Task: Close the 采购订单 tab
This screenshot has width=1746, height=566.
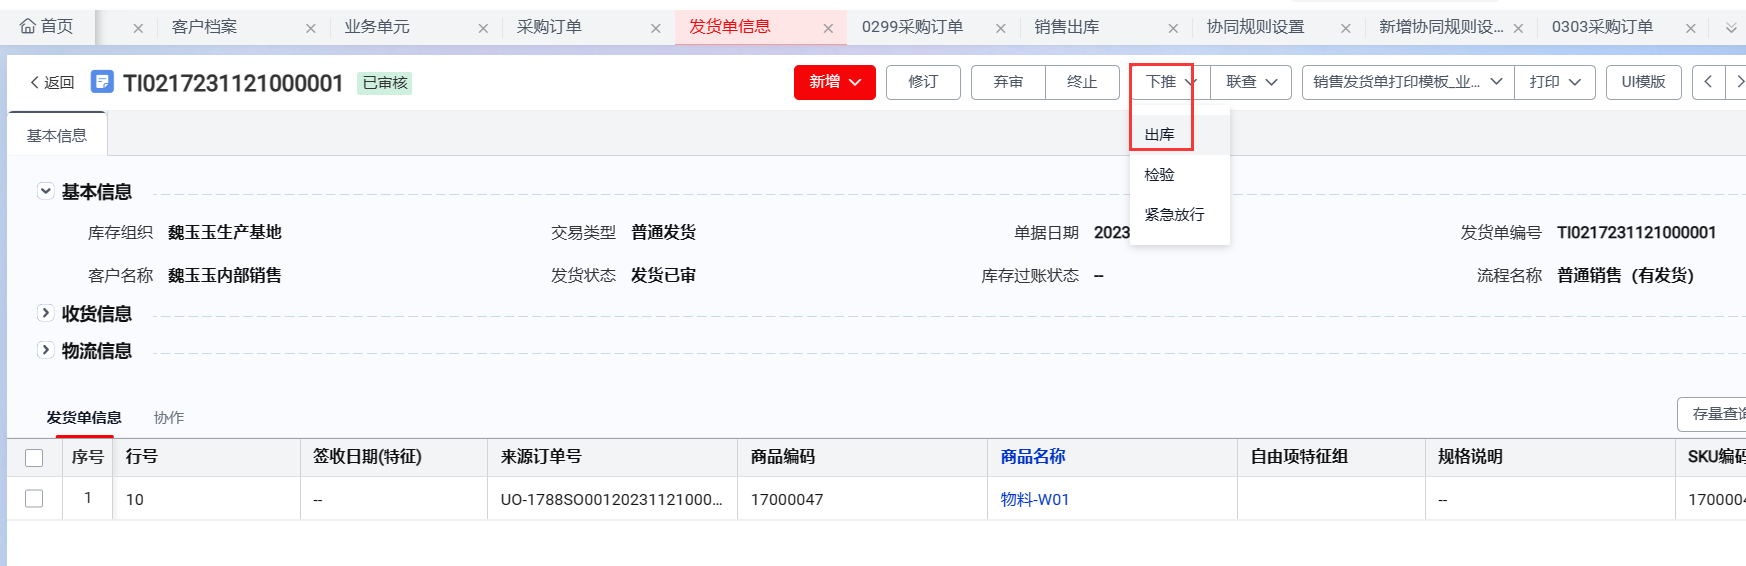Action: point(656,28)
